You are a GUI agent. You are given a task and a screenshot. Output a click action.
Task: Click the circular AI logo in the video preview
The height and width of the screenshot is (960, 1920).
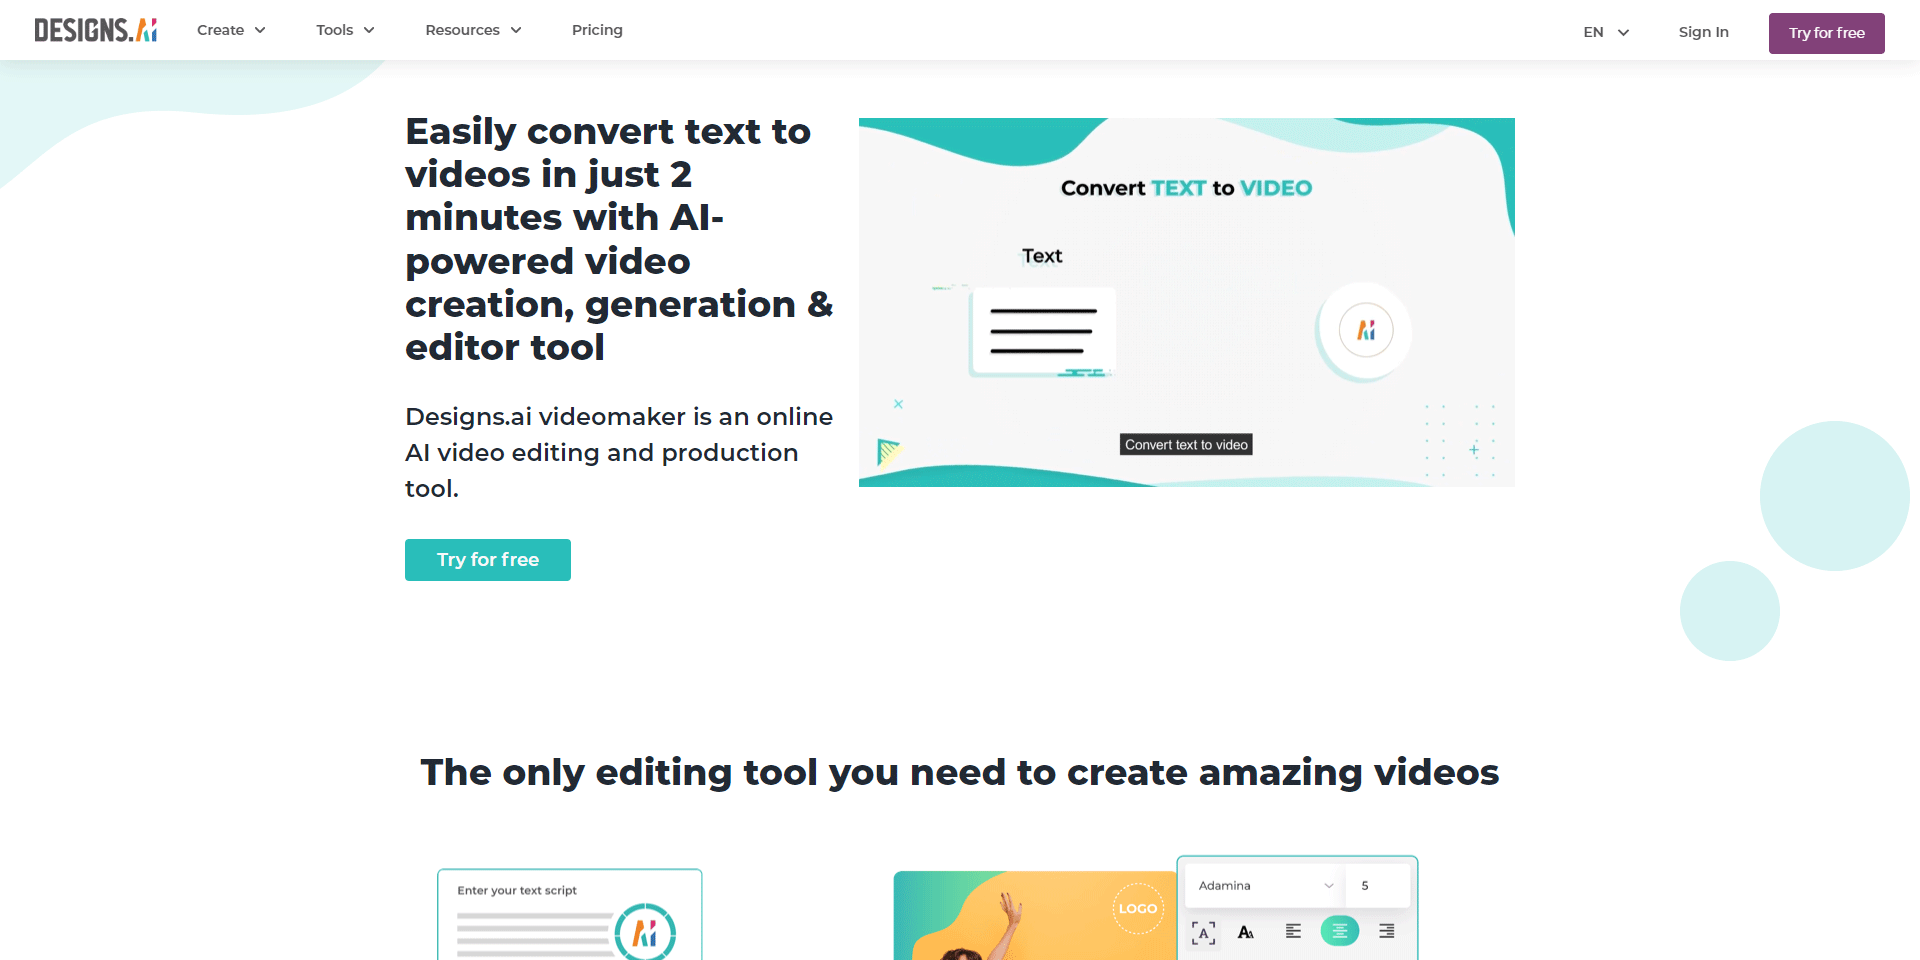(x=1365, y=331)
